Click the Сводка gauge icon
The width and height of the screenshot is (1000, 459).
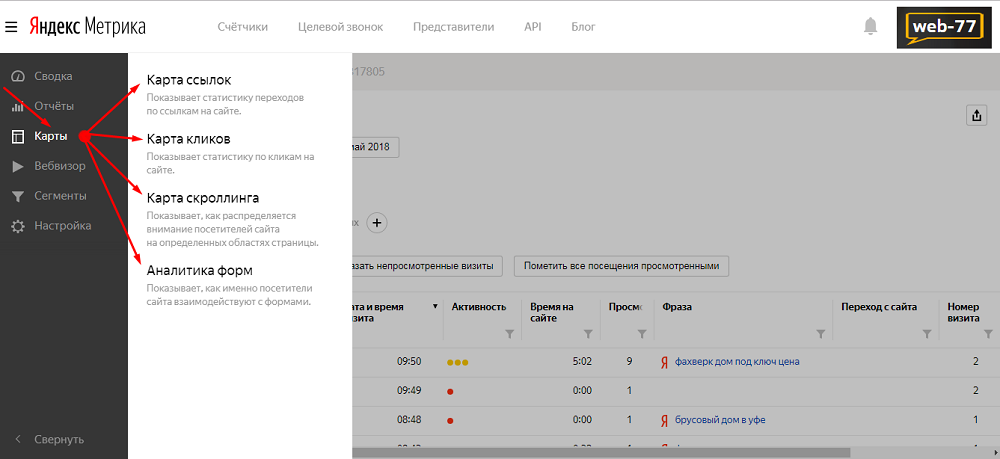tap(18, 76)
